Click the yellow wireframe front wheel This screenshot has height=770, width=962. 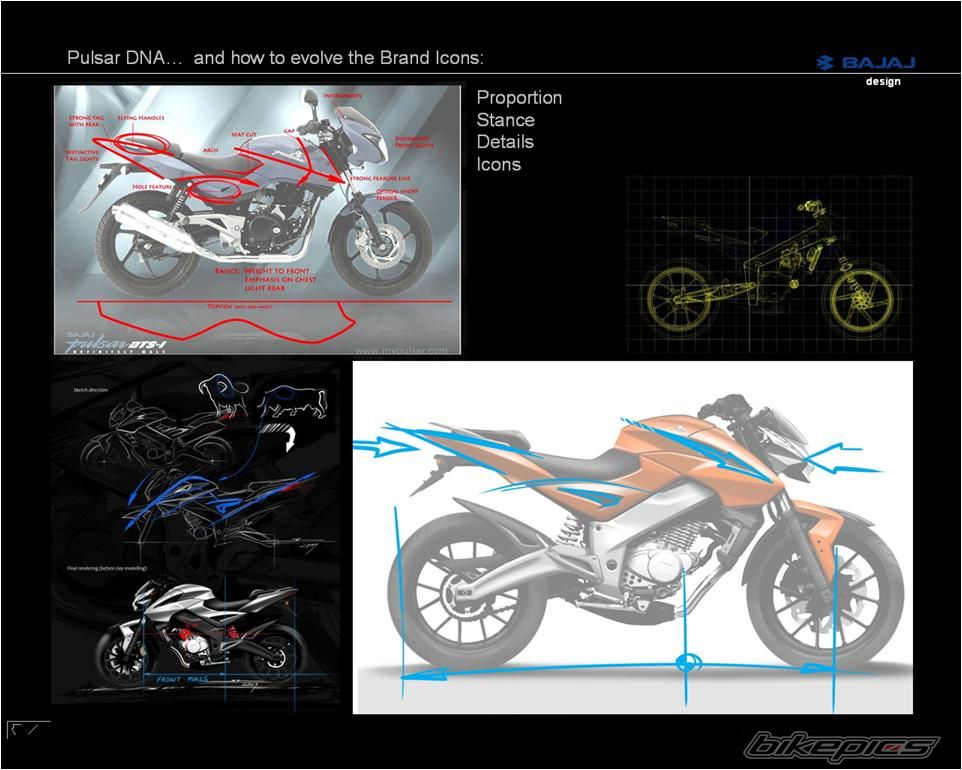coord(862,302)
